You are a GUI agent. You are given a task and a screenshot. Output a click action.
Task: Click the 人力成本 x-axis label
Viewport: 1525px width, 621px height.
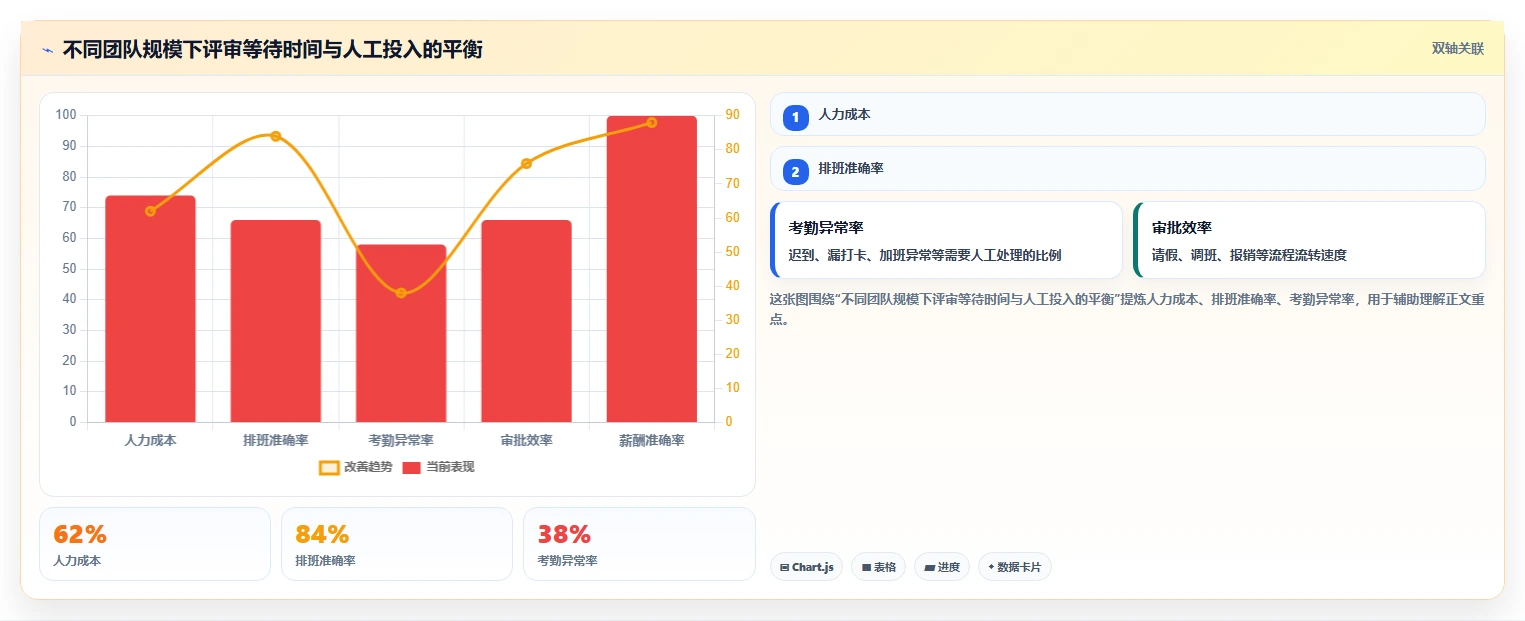[x=150, y=441]
